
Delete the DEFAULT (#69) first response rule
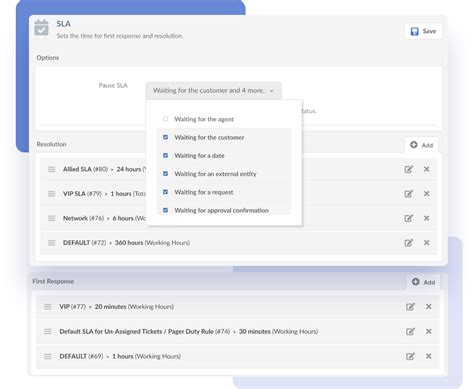[429, 356]
